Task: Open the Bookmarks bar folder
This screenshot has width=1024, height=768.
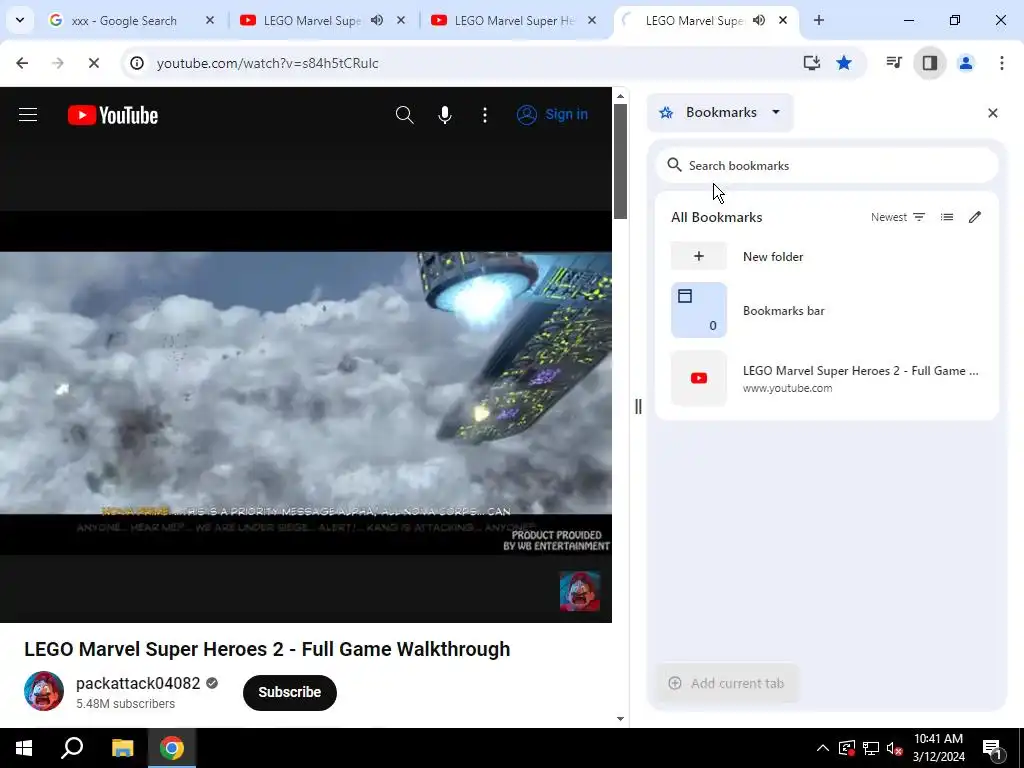Action: [x=827, y=310]
